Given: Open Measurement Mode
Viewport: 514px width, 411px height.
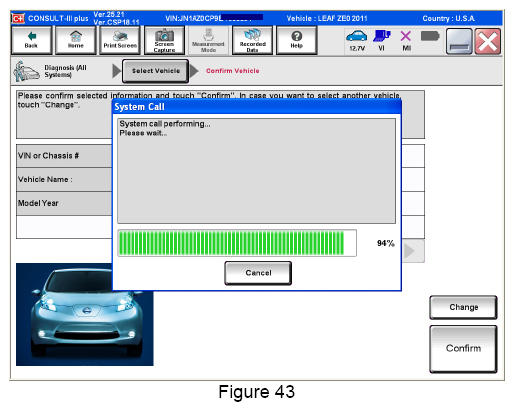Looking at the screenshot, I should tap(208, 41).
